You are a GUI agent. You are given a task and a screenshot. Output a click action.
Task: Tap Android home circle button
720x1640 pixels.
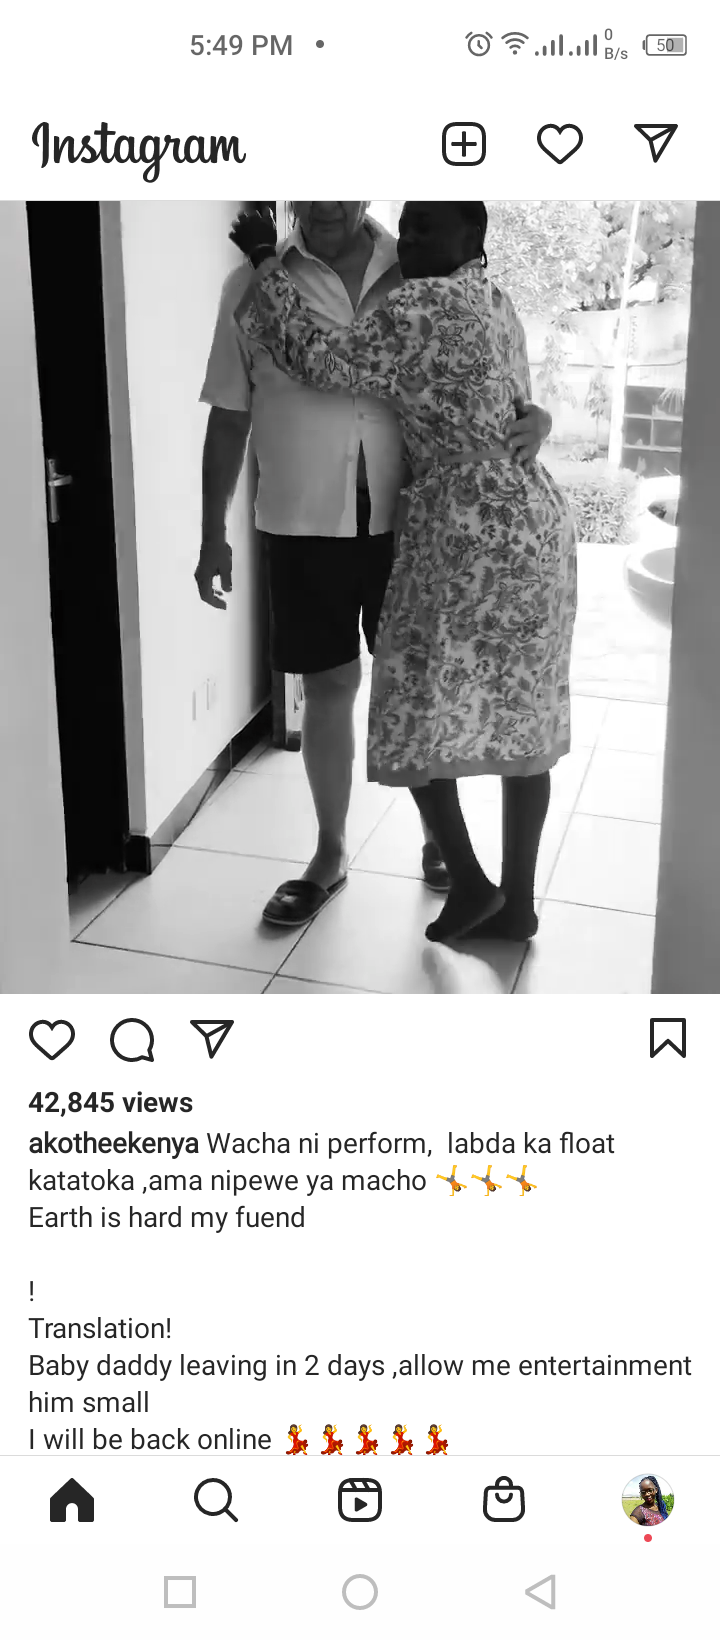(x=360, y=1592)
